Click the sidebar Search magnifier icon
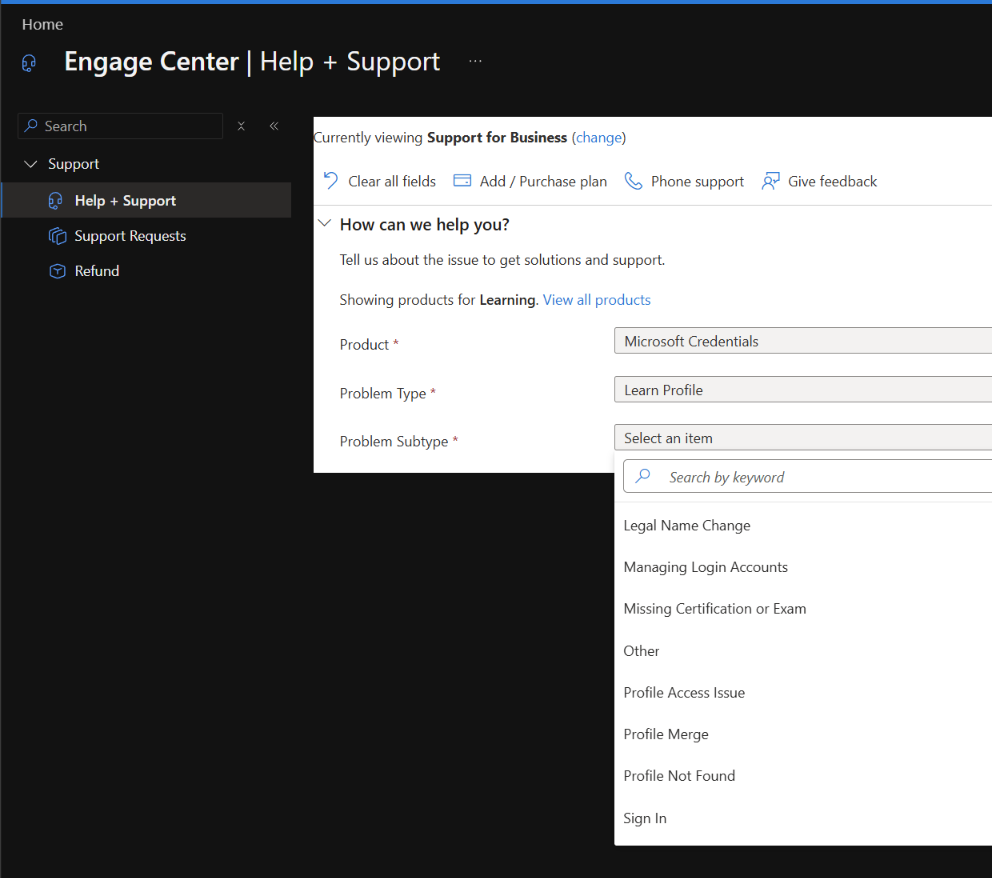The height and width of the screenshot is (878, 992). click(x=30, y=126)
